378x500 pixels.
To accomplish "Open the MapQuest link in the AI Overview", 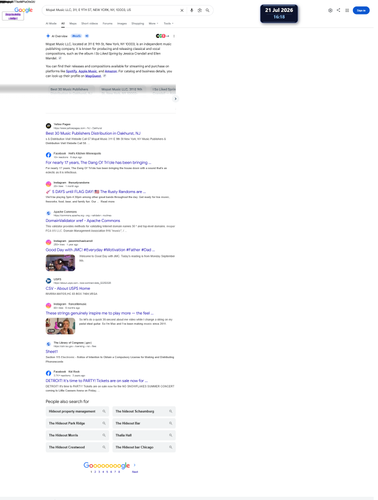I will 93,76.
